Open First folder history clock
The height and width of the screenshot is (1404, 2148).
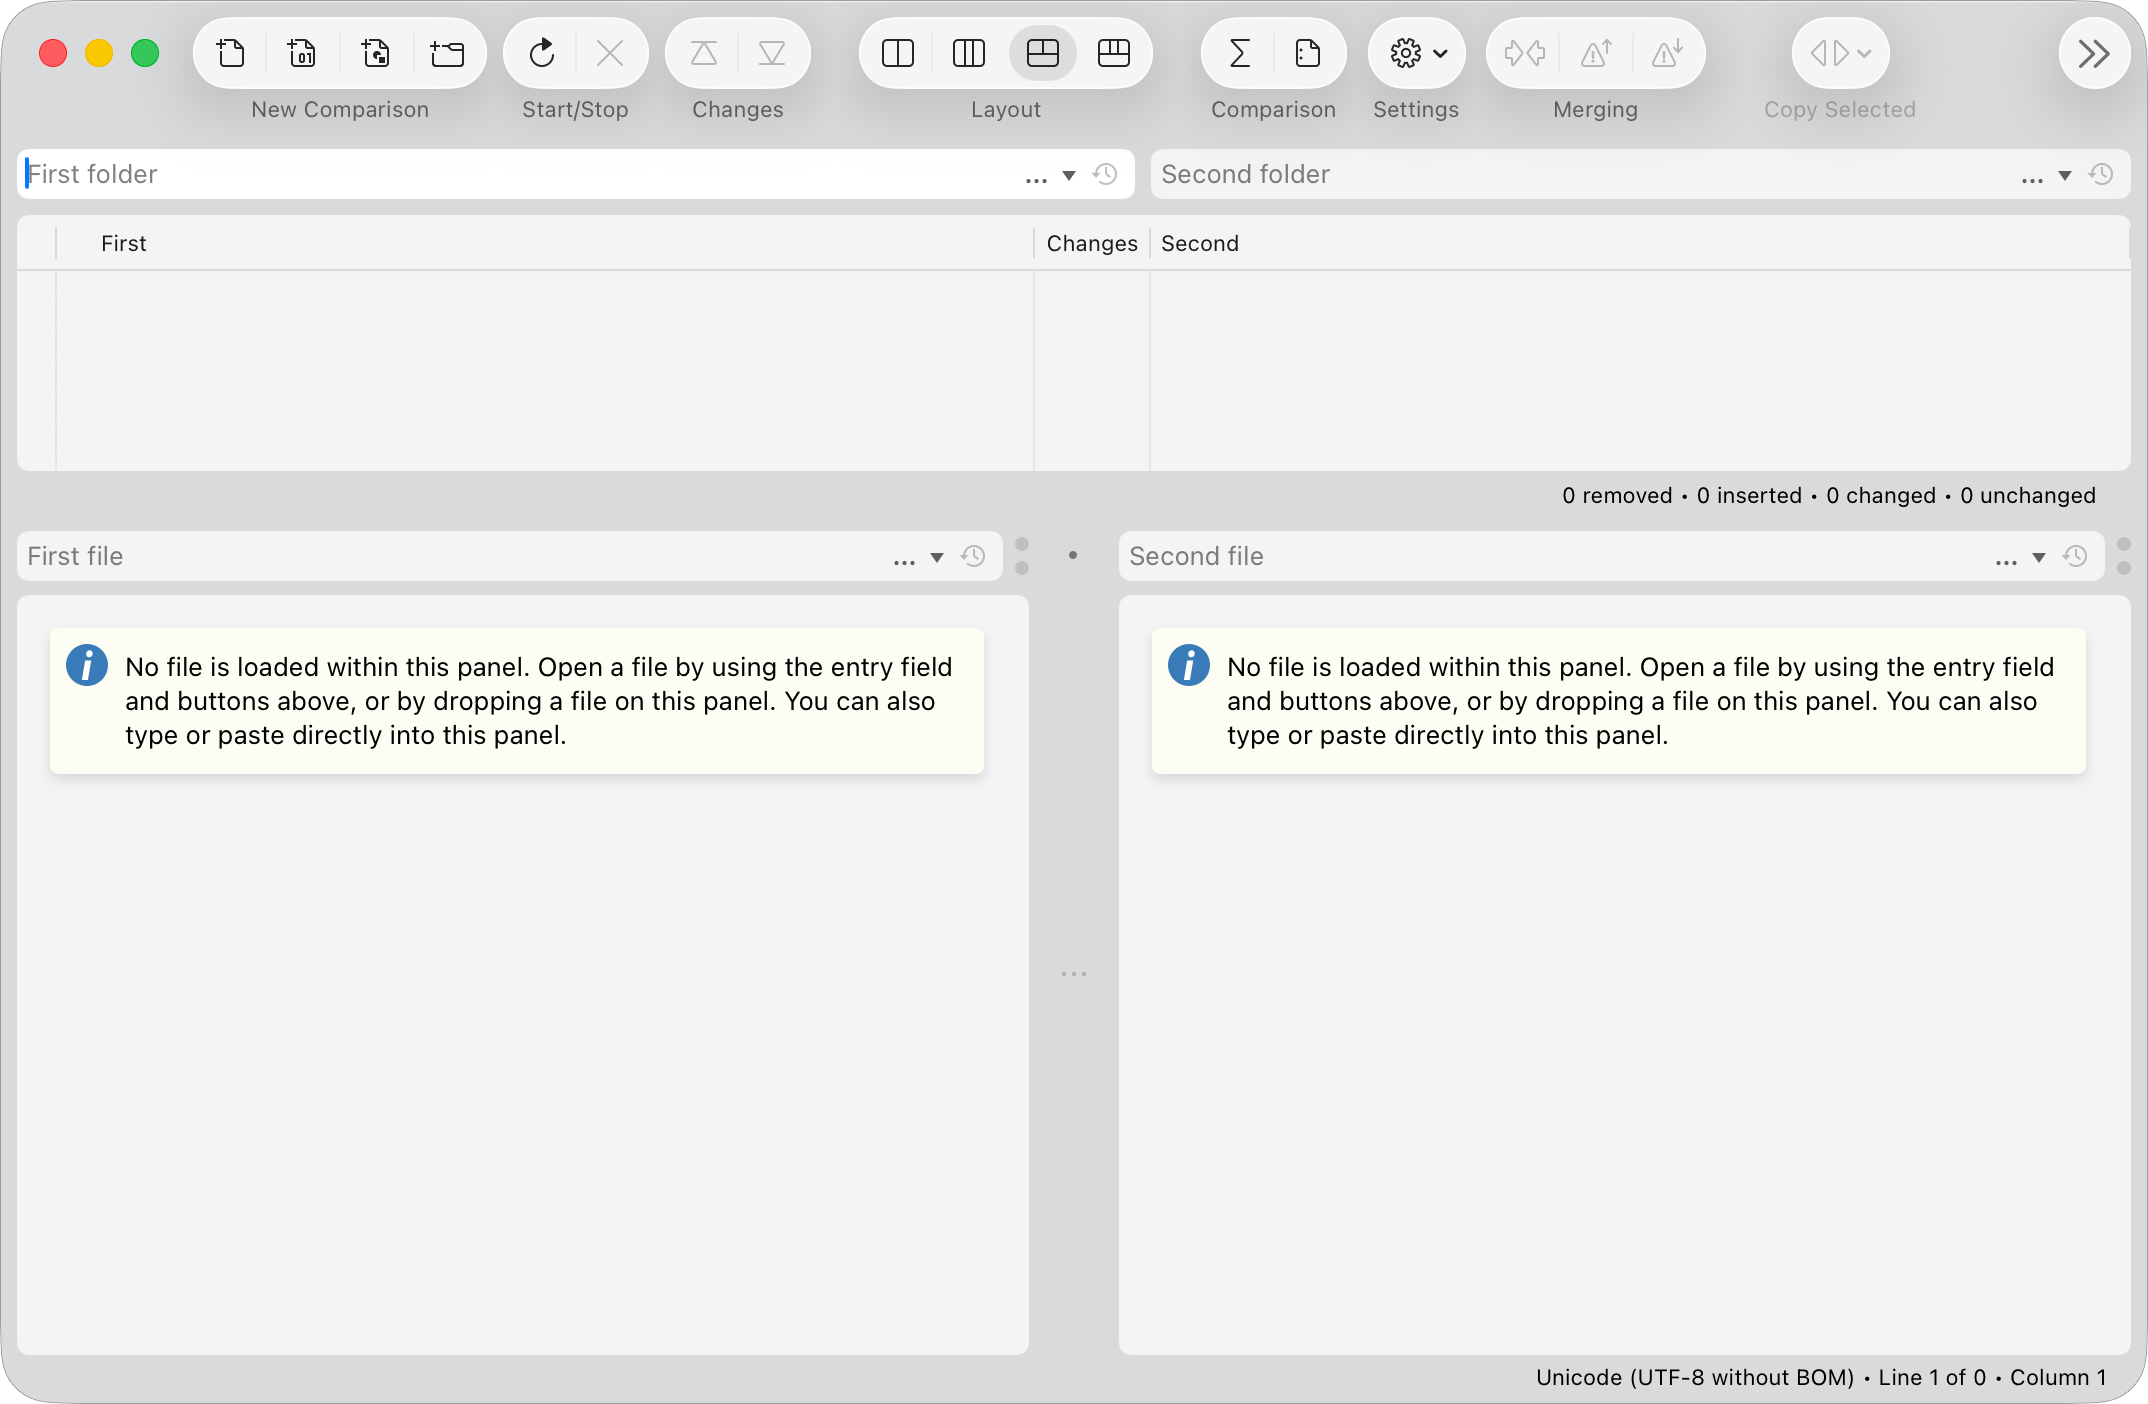pos(1105,175)
